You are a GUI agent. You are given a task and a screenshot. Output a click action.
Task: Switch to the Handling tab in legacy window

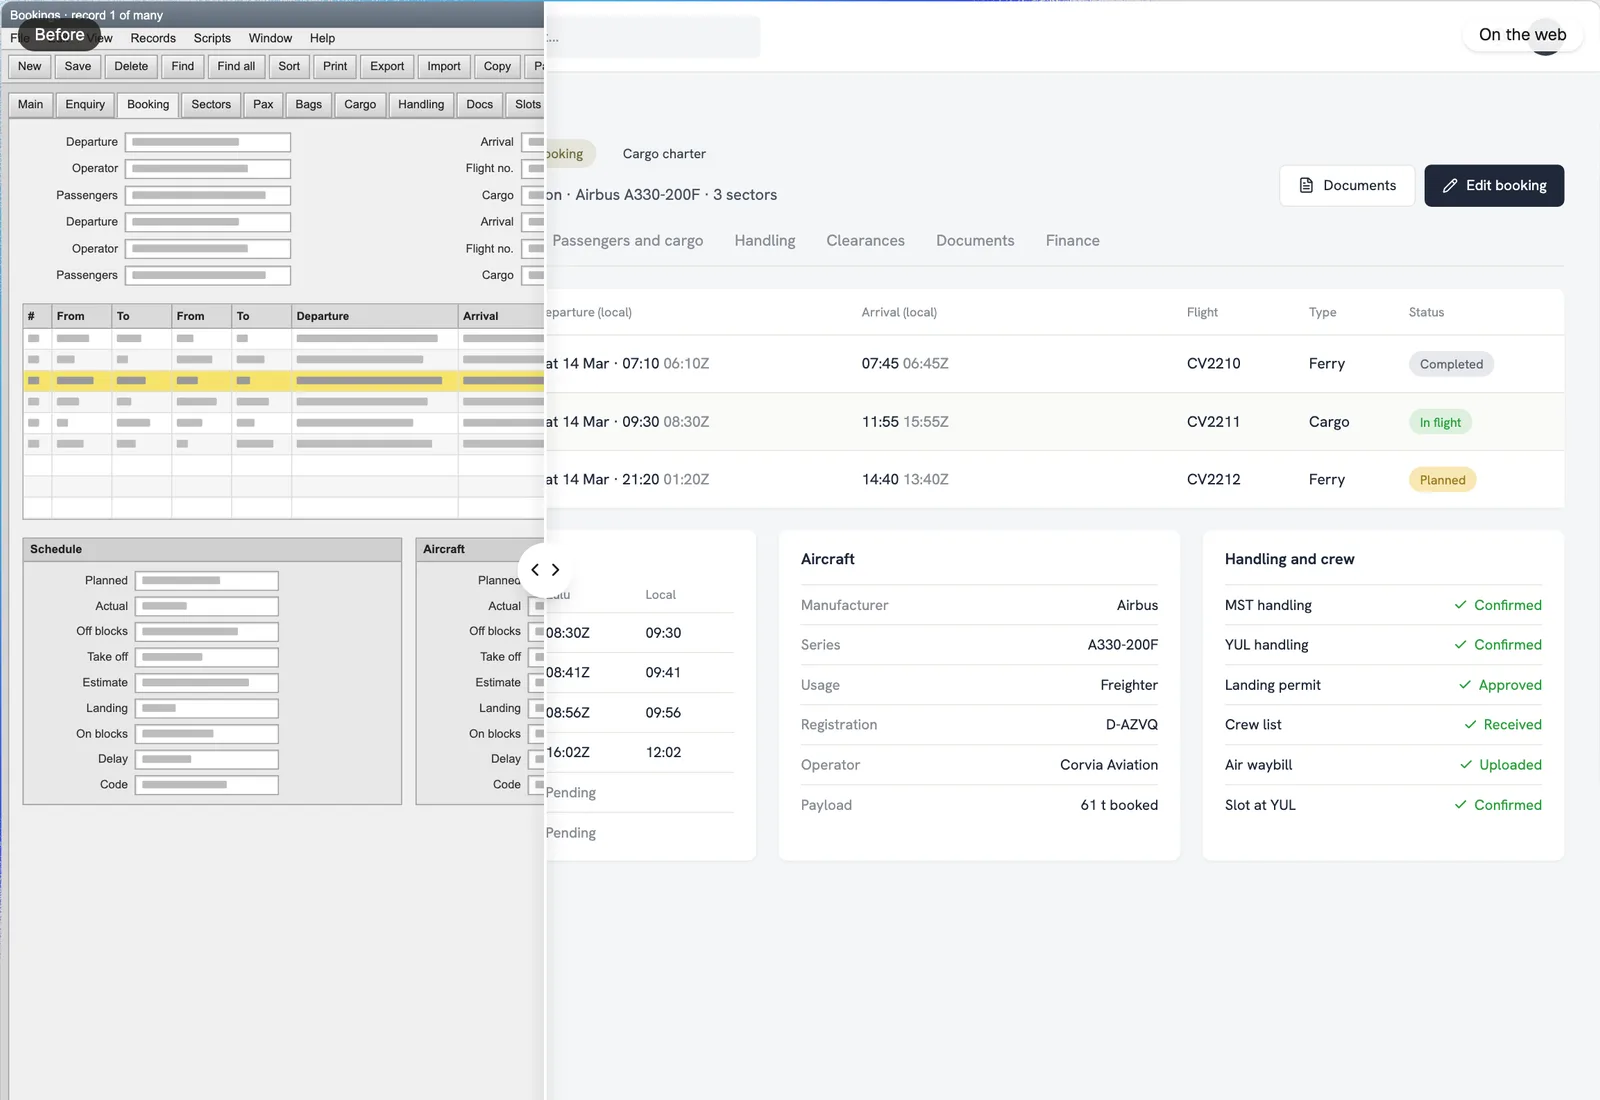pos(421,105)
